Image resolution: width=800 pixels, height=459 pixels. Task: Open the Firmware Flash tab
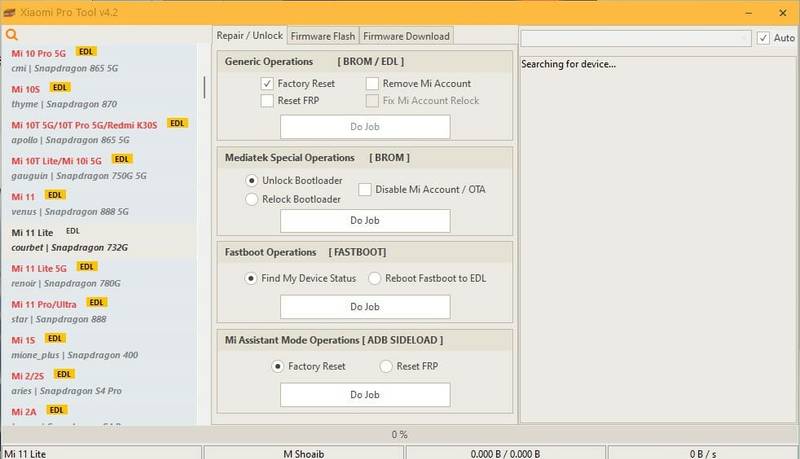323,36
